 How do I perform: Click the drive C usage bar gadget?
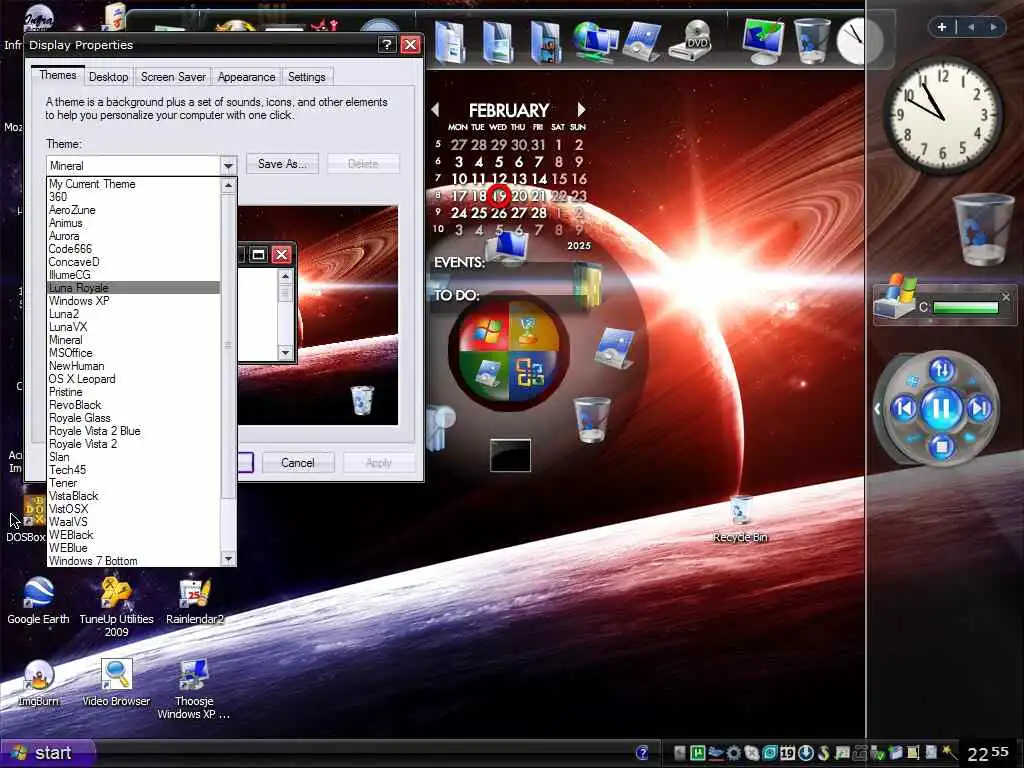pyautogui.click(x=966, y=308)
